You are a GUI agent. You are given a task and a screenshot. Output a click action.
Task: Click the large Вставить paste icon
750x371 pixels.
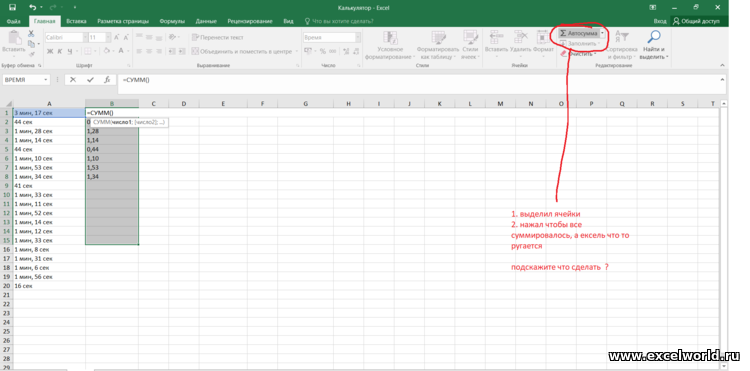tap(14, 38)
